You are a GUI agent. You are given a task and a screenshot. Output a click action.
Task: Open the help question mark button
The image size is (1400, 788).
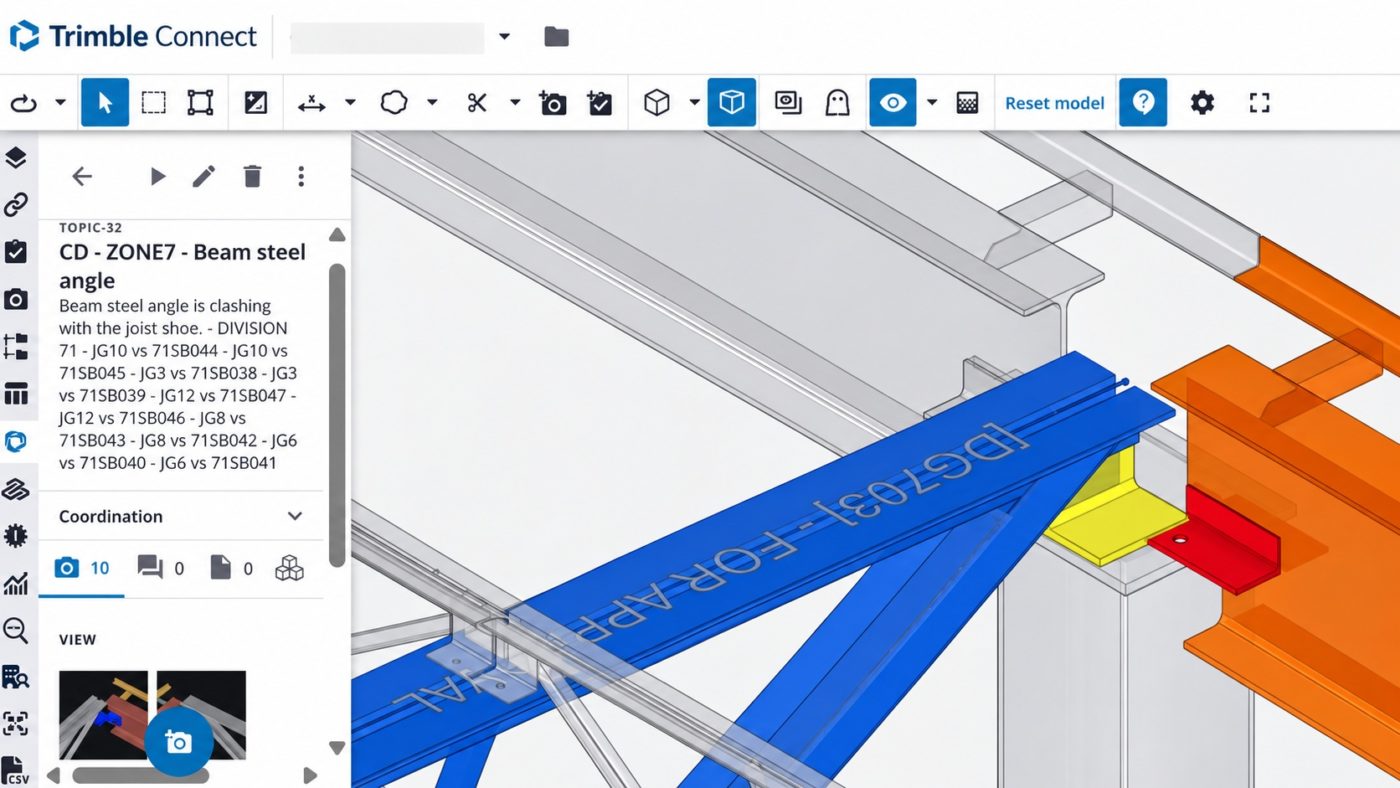(x=1143, y=102)
